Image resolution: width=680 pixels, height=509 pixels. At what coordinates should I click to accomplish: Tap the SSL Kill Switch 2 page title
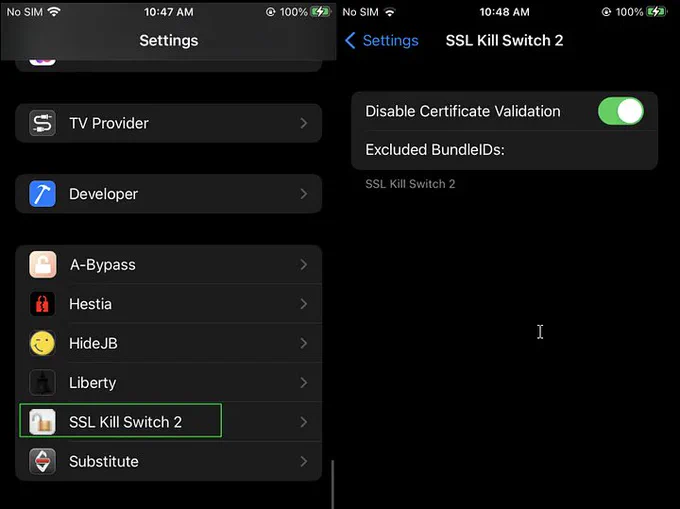point(504,40)
